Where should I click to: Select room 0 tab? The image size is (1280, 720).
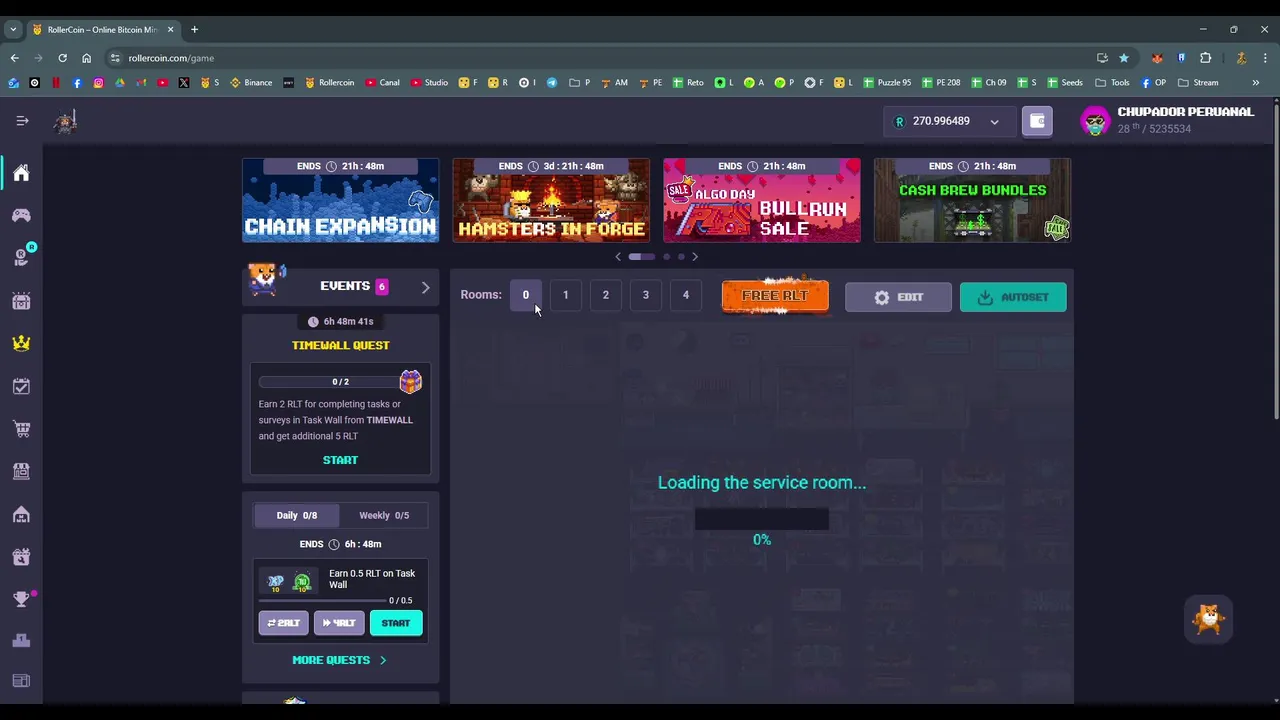pos(525,295)
